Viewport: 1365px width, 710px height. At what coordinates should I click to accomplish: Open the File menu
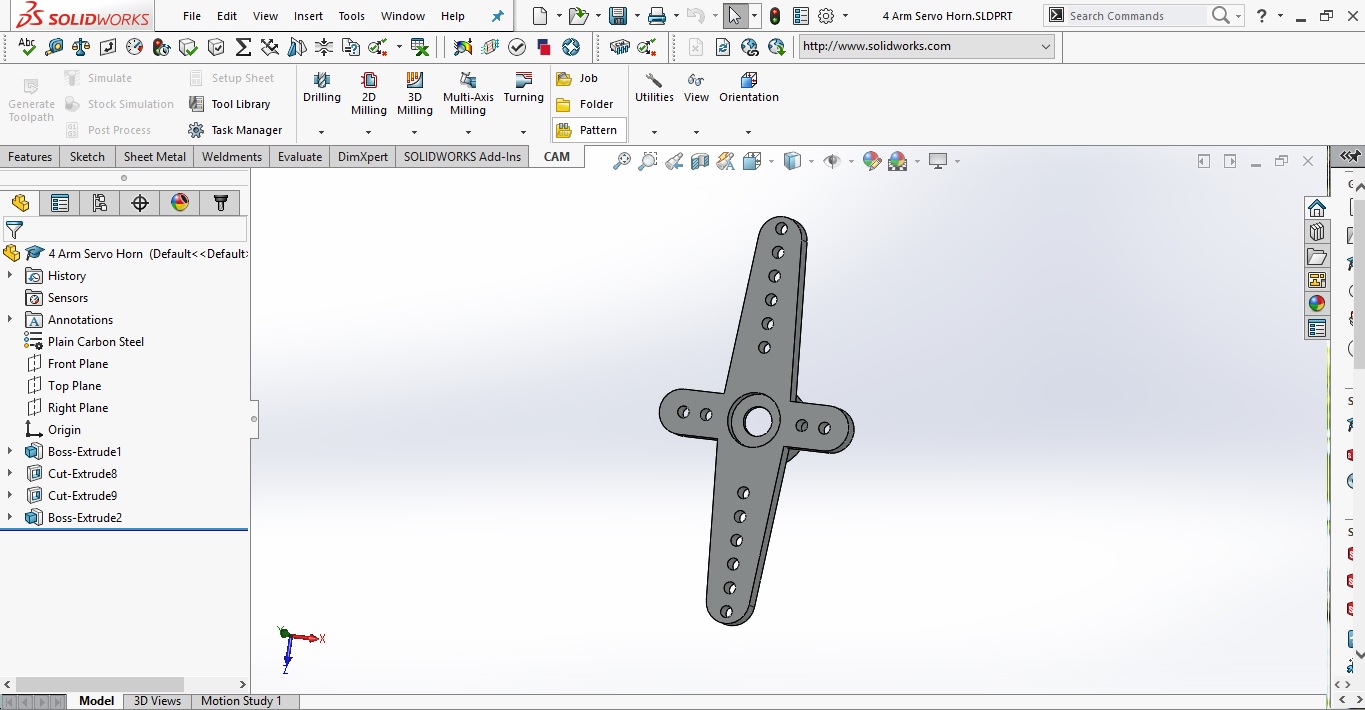point(192,16)
